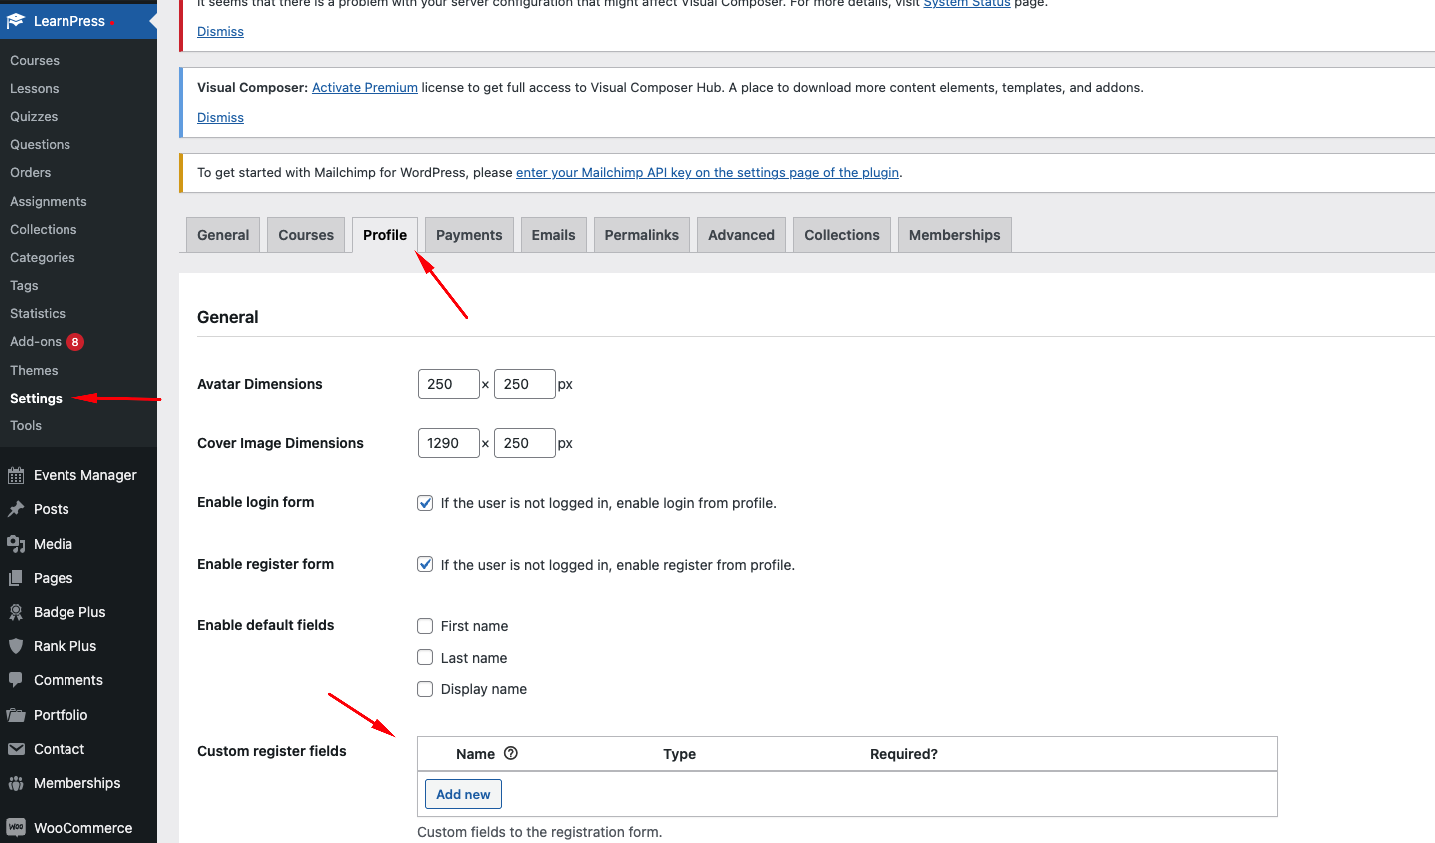The width and height of the screenshot is (1435, 843).
Task: Open the Mailchimp API key settings link
Action: 707,172
